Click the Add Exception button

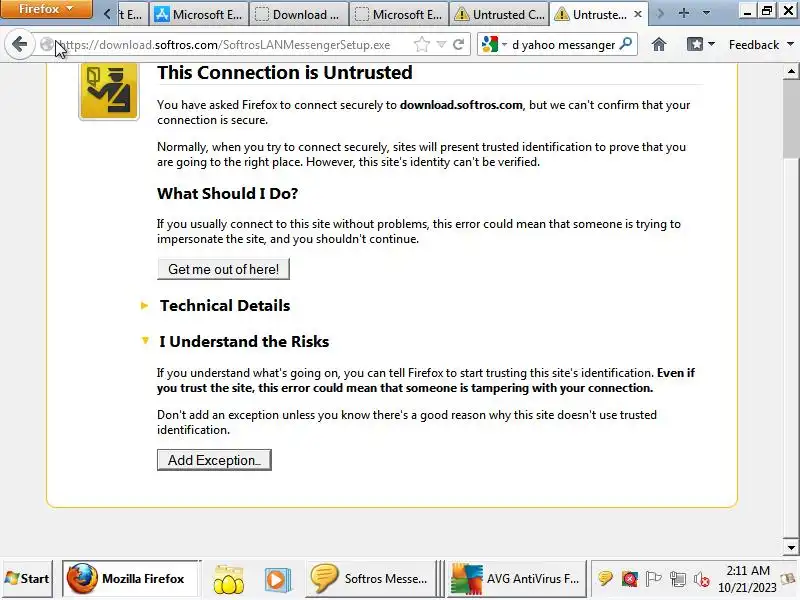[x=214, y=460]
